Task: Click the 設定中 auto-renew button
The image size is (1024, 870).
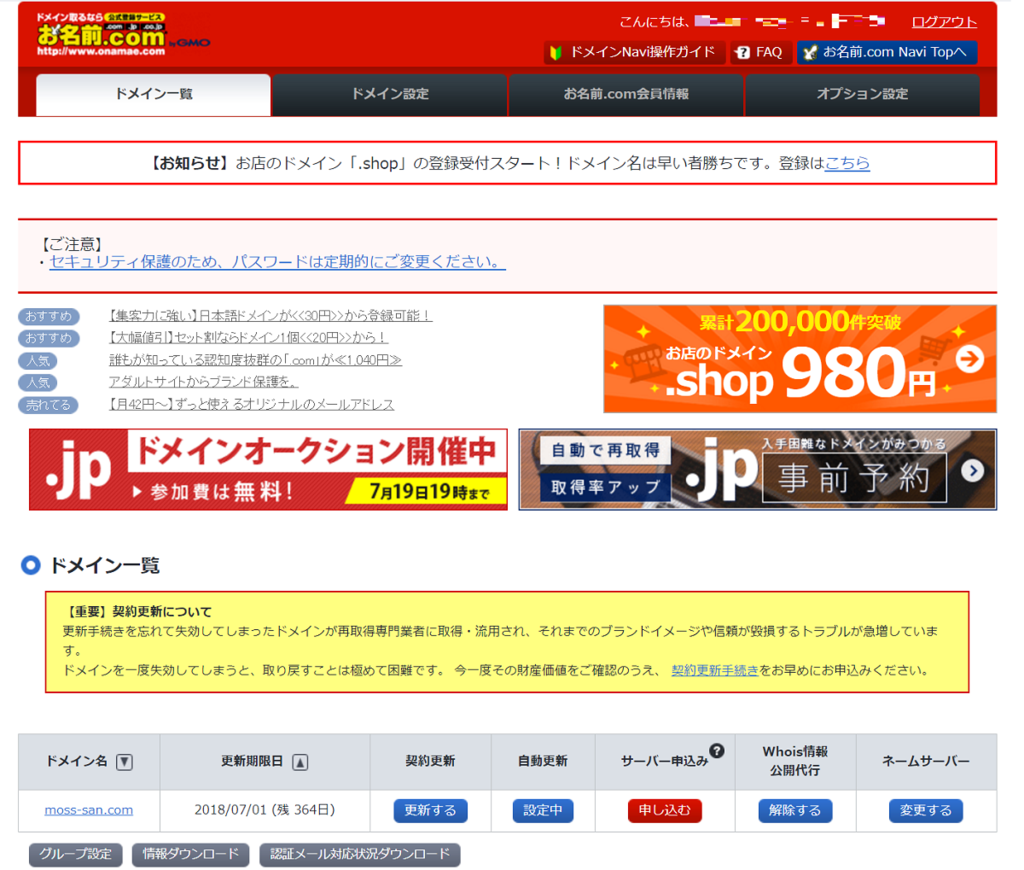Action: point(543,811)
